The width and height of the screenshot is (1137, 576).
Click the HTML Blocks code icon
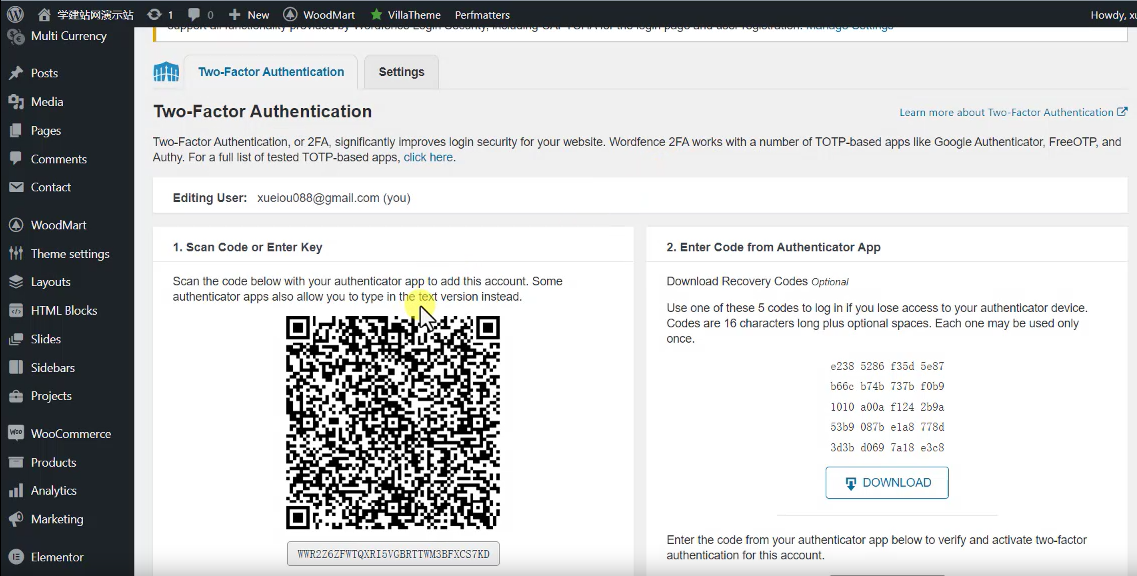(x=15, y=310)
